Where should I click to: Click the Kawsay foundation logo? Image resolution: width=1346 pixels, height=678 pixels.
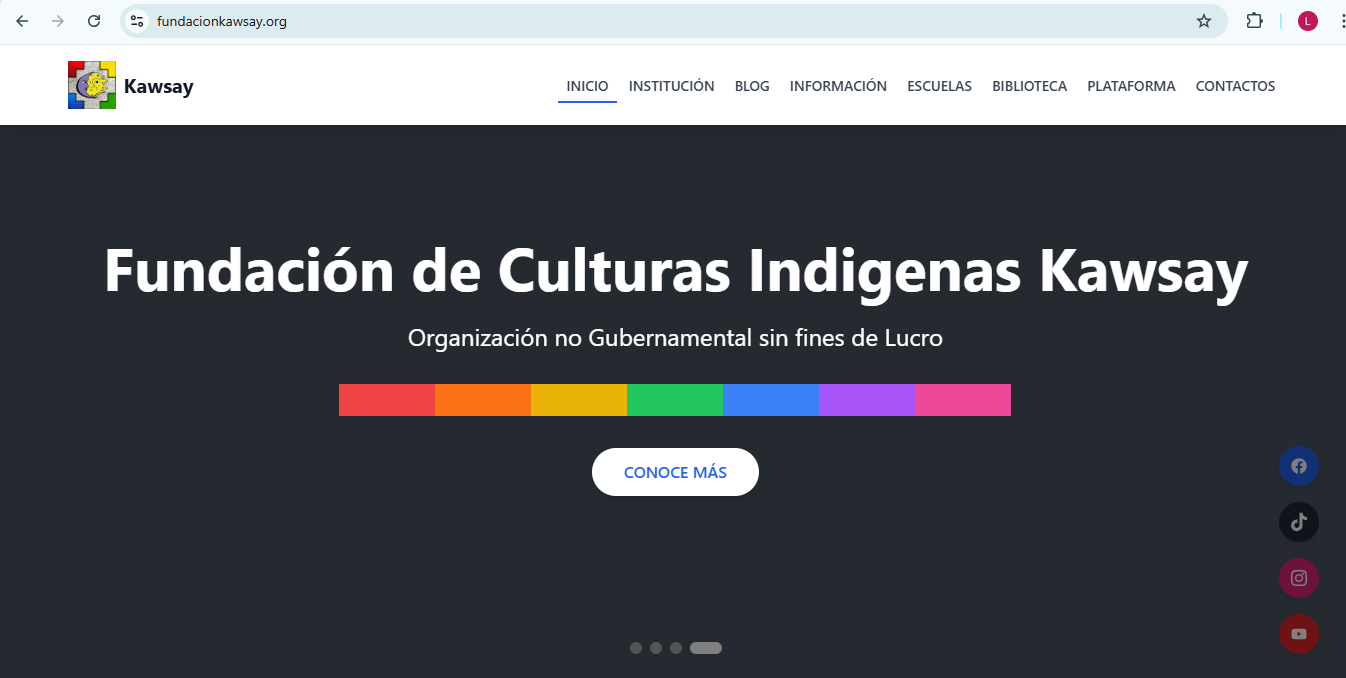tap(92, 84)
